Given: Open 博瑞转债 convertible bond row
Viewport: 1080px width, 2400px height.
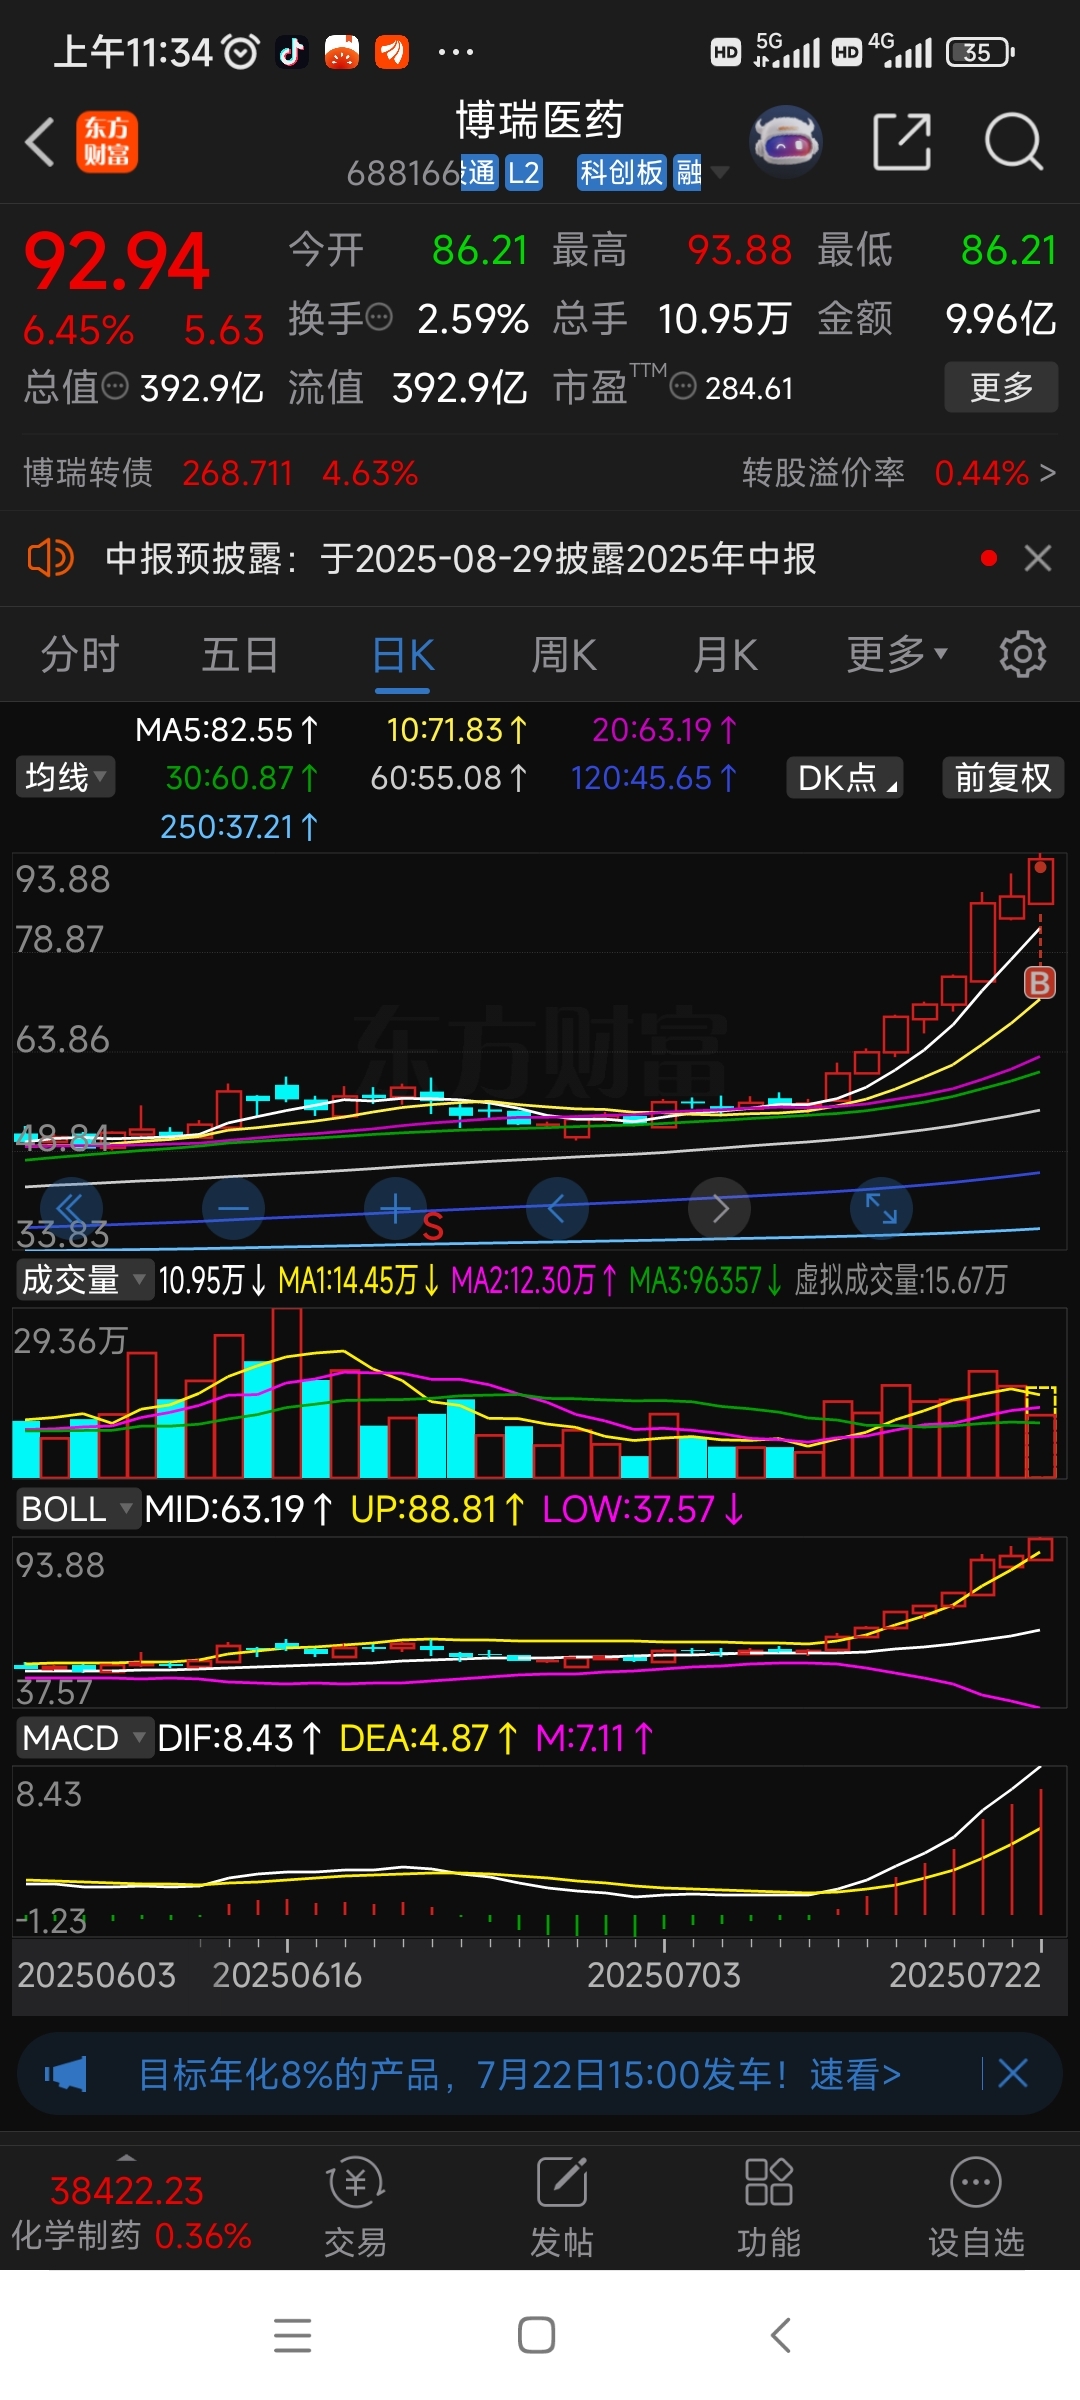Looking at the screenshot, I should pos(220,472).
